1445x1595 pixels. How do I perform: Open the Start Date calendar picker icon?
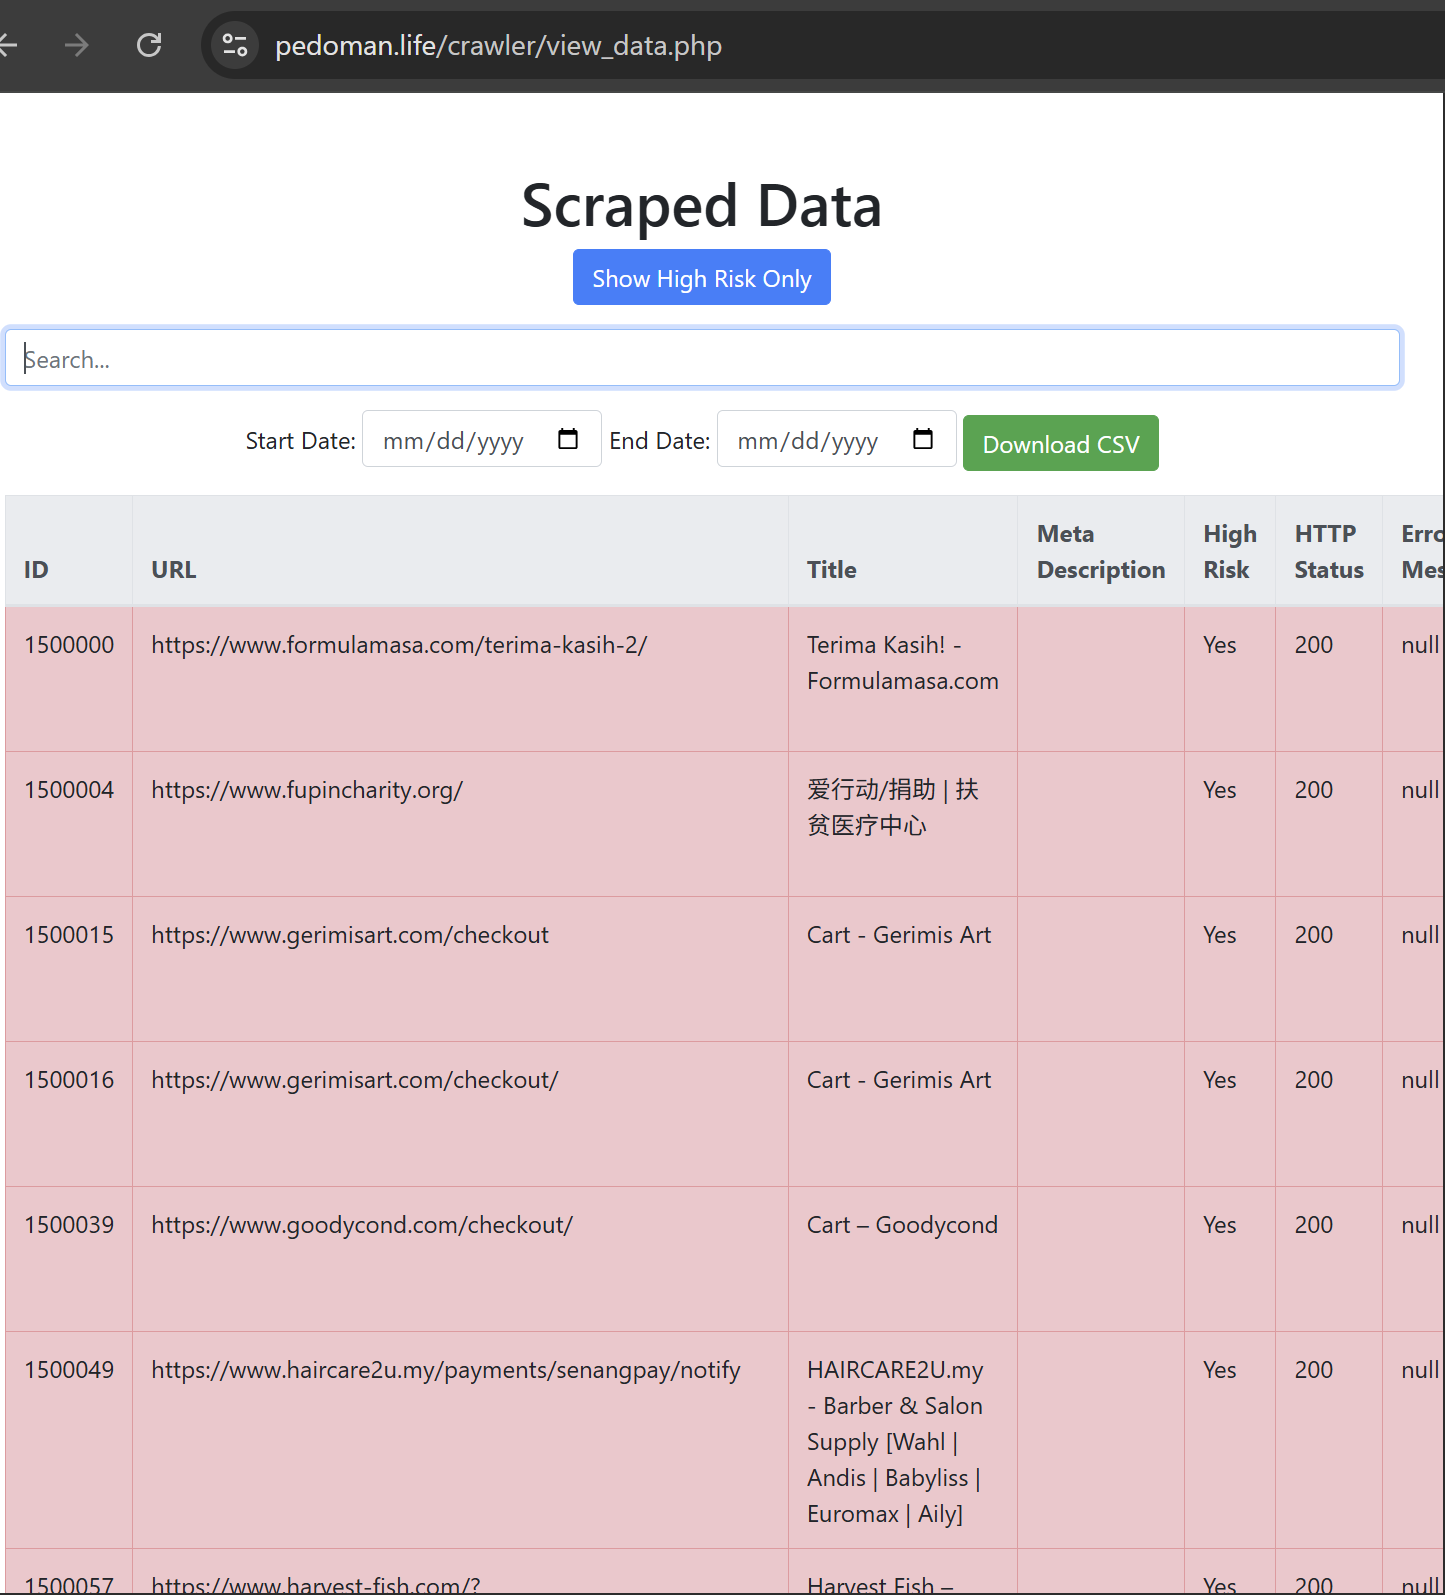point(568,439)
